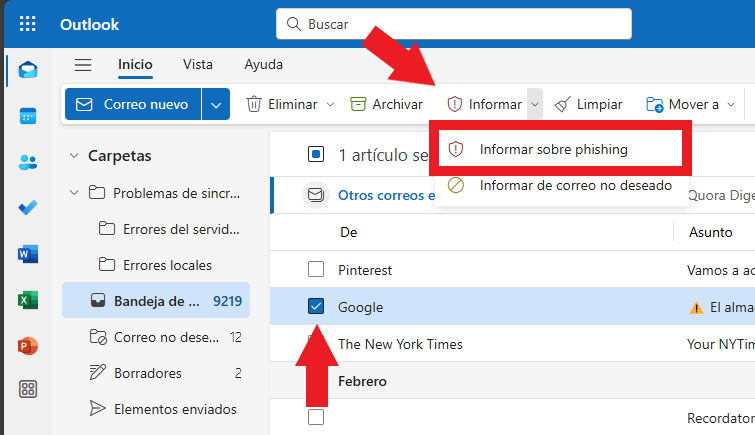Expand the Correo nuevo dropdown arrow
The height and width of the screenshot is (435, 755).
coord(216,104)
